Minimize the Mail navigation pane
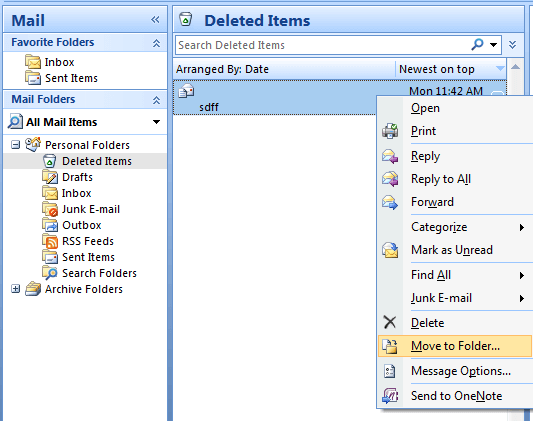Screen dimensions: 533x421 (x=155, y=20)
